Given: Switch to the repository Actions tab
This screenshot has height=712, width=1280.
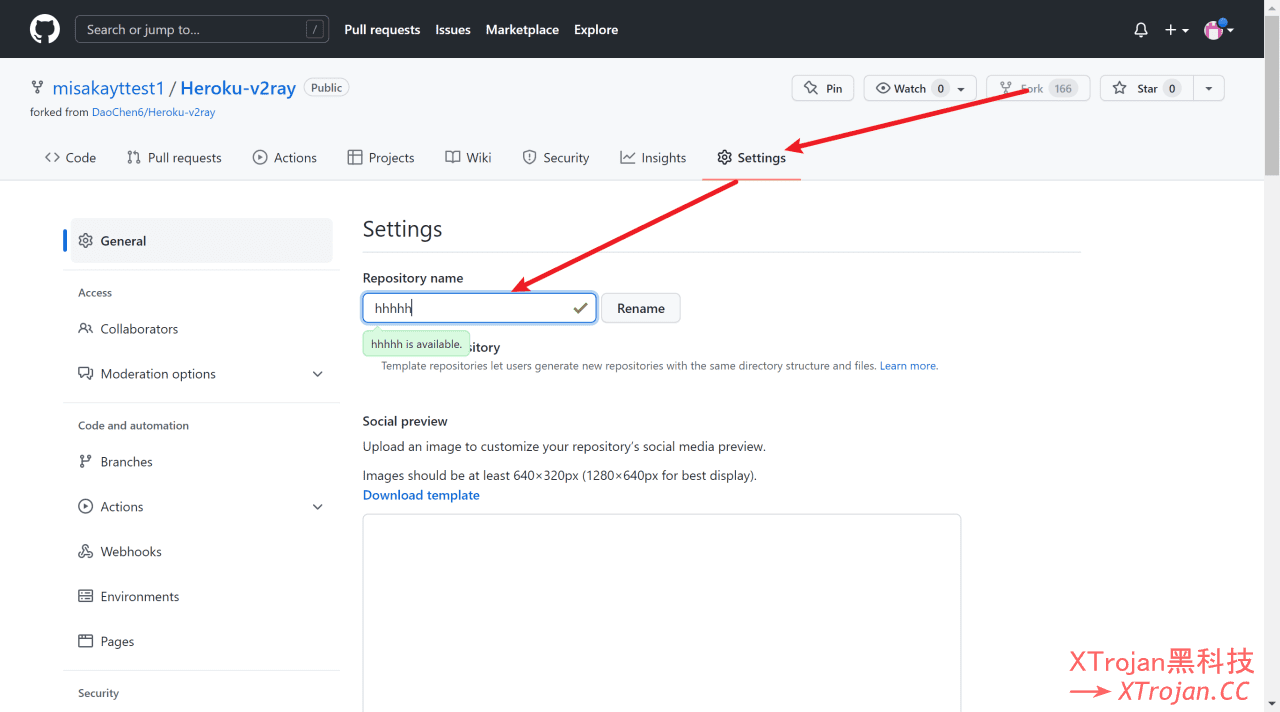Looking at the screenshot, I should pos(285,157).
